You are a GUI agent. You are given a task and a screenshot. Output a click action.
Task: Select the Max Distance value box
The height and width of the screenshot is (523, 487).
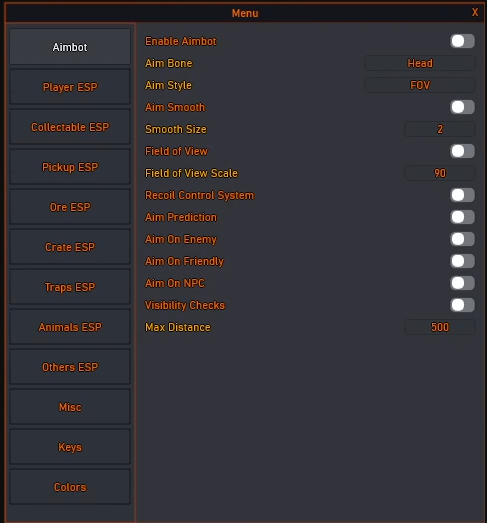pos(440,327)
